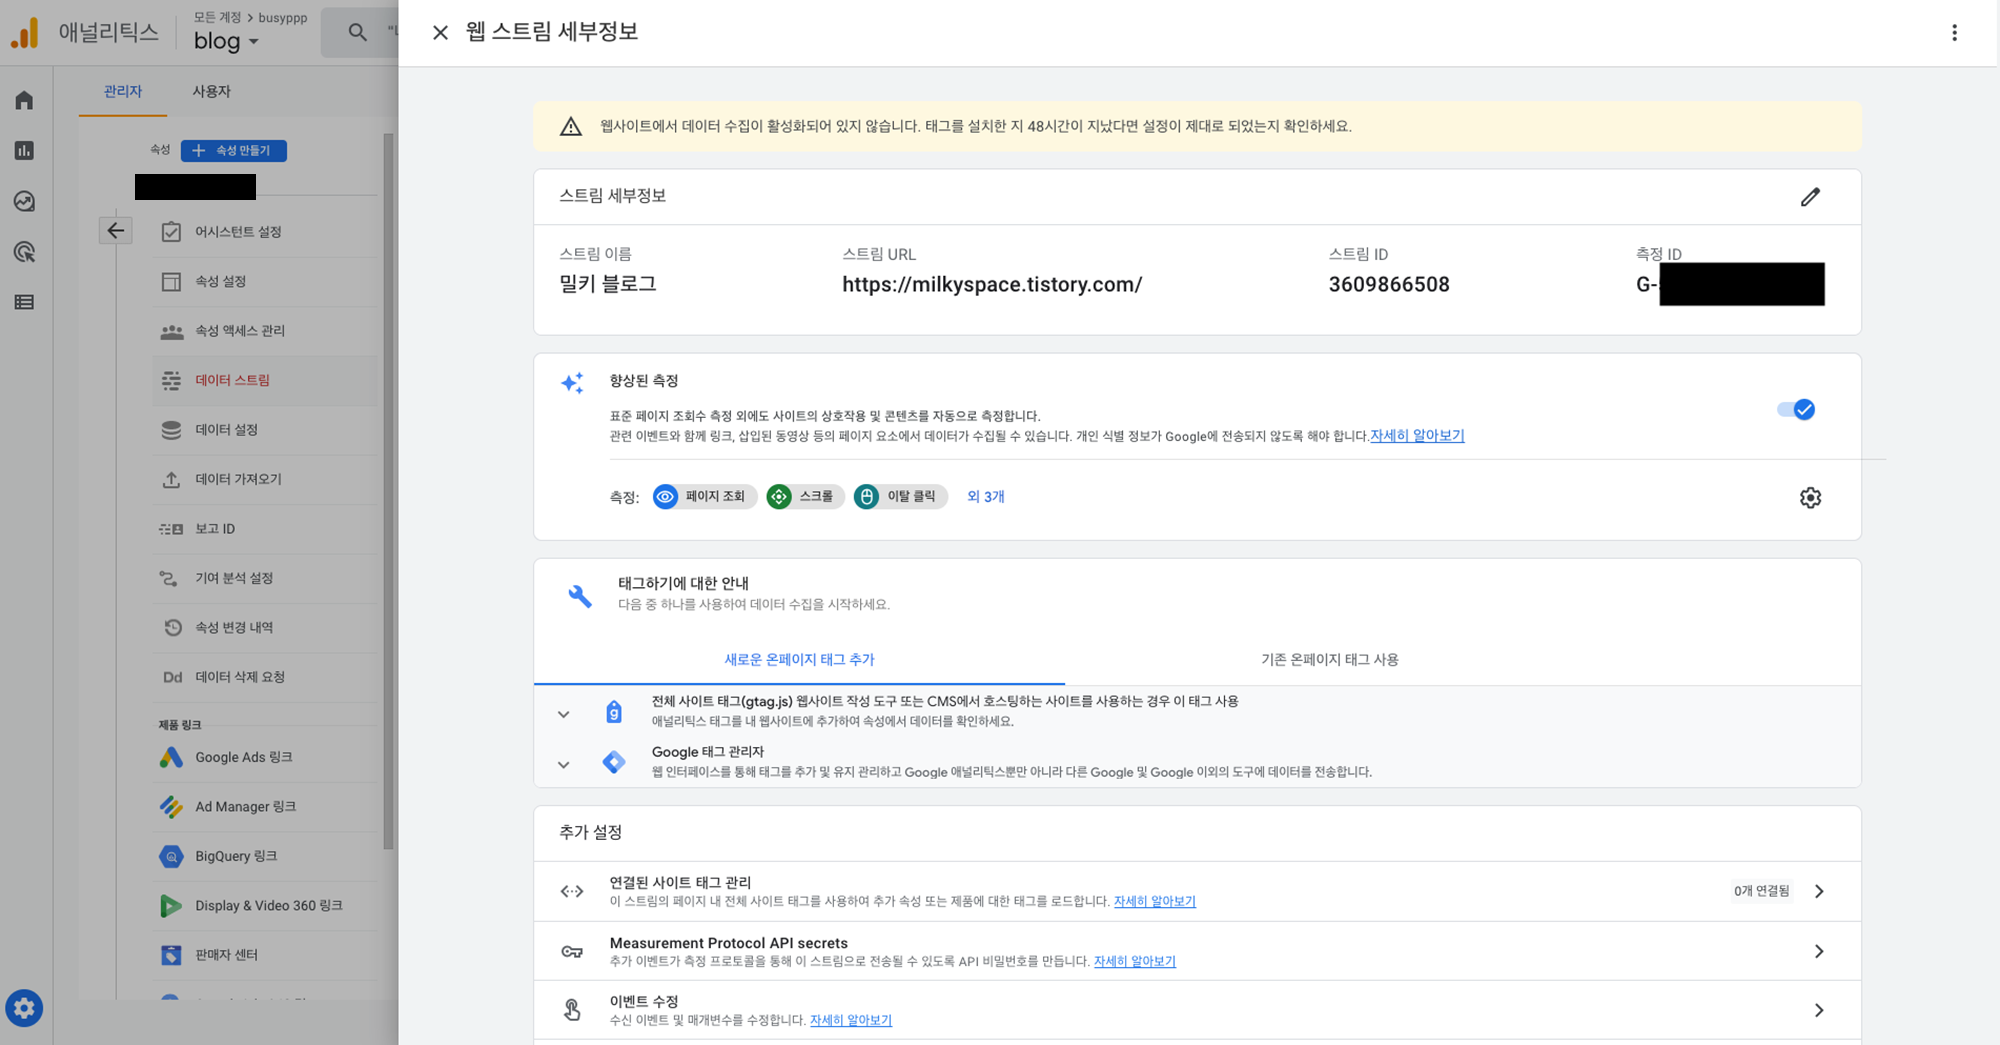This screenshot has width=2000, height=1045.
Task: Open 이벤트 수정 row chevron
Action: [1819, 1010]
